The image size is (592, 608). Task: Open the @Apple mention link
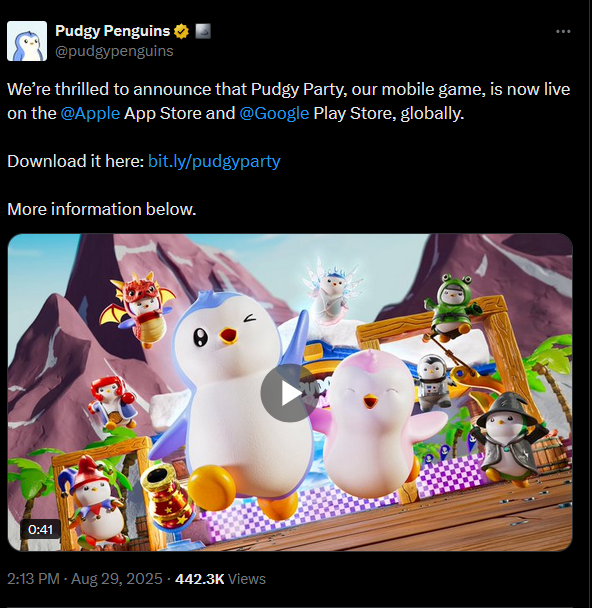[90, 113]
